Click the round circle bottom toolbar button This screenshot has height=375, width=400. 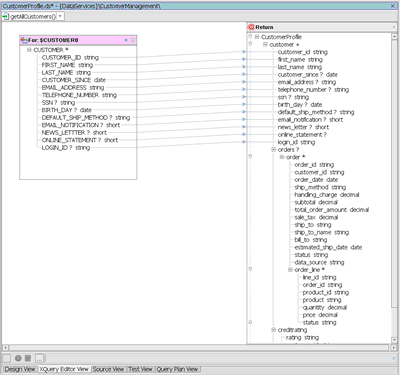coord(18,358)
